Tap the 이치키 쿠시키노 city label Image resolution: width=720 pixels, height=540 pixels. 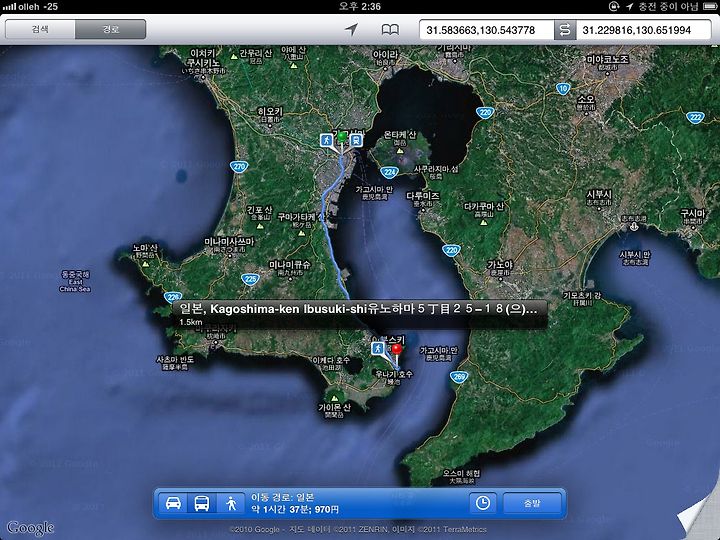(x=203, y=61)
